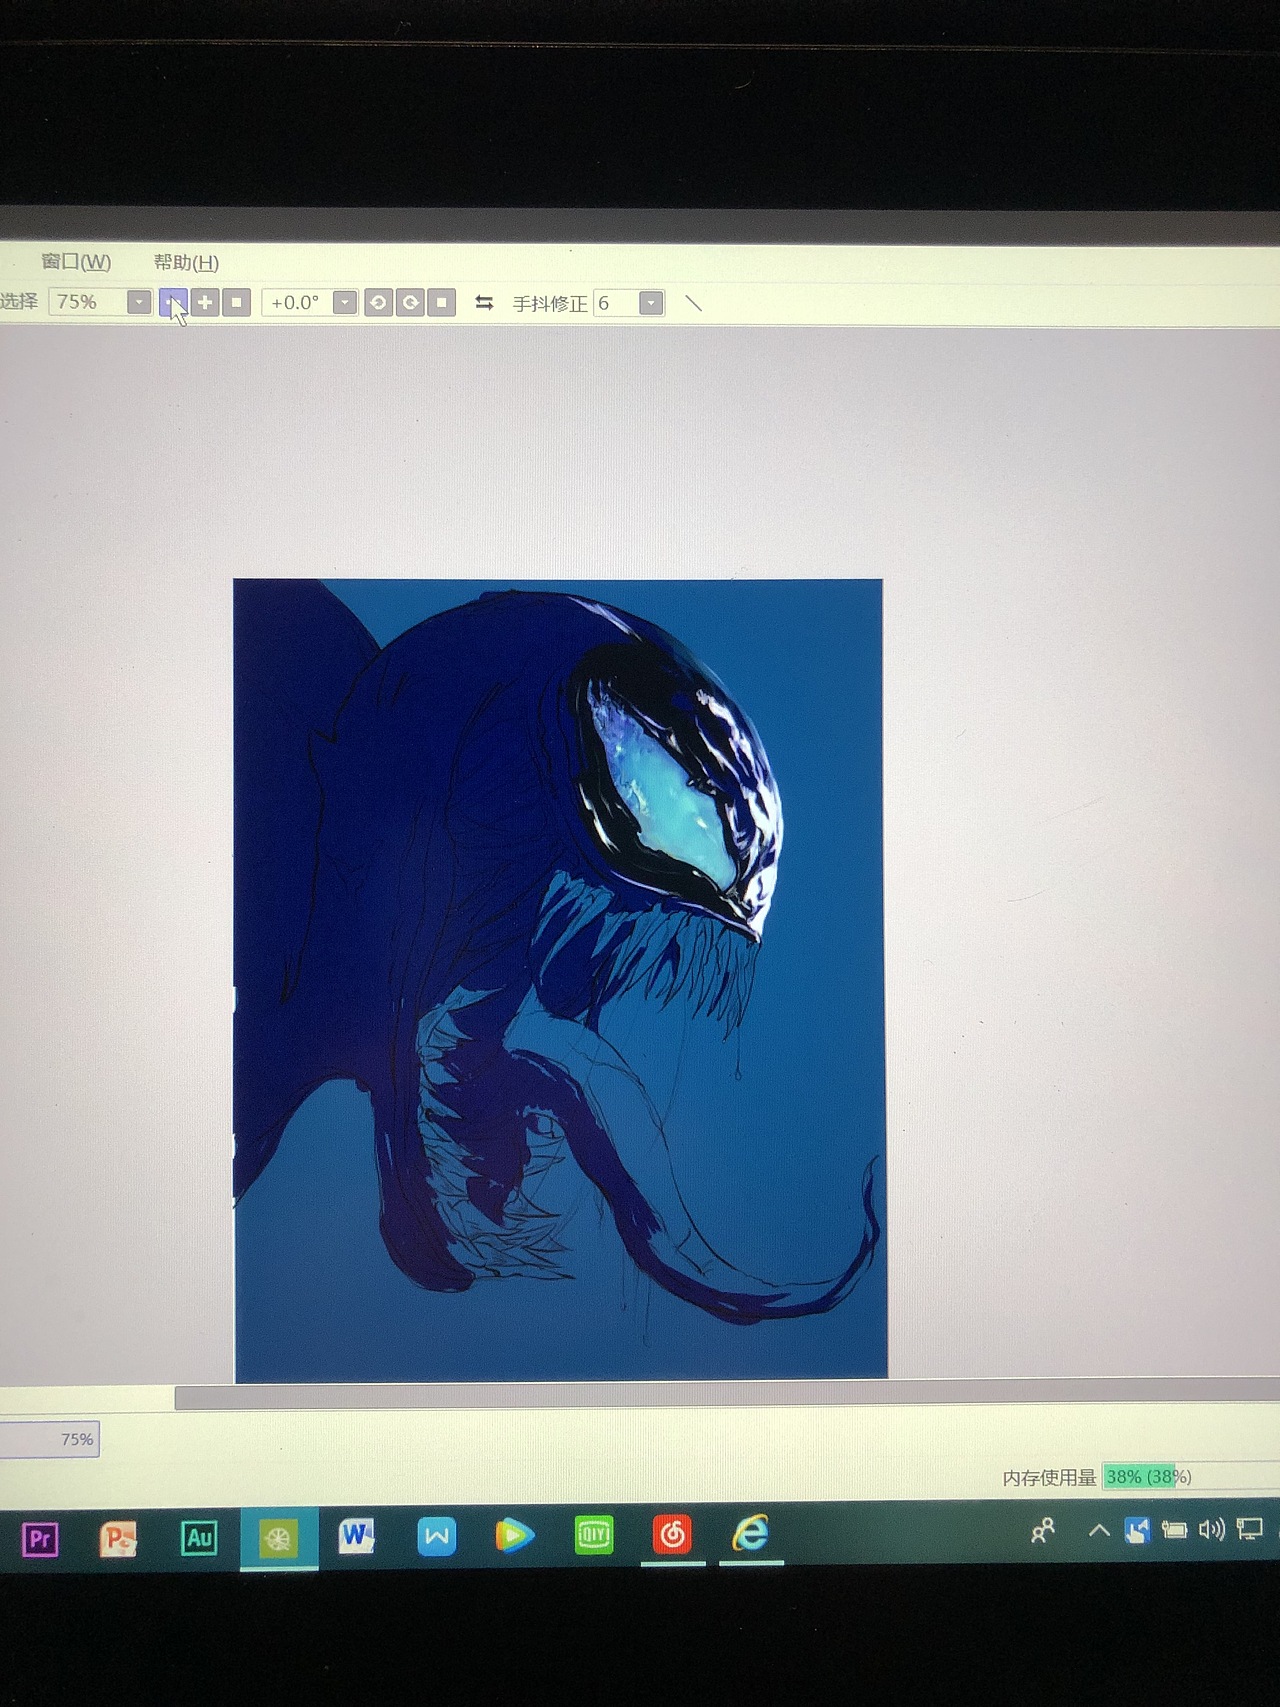This screenshot has width=1280, height=1707.
Task: Open the volume speaker tray icon
Action: click(1212, 1529)
